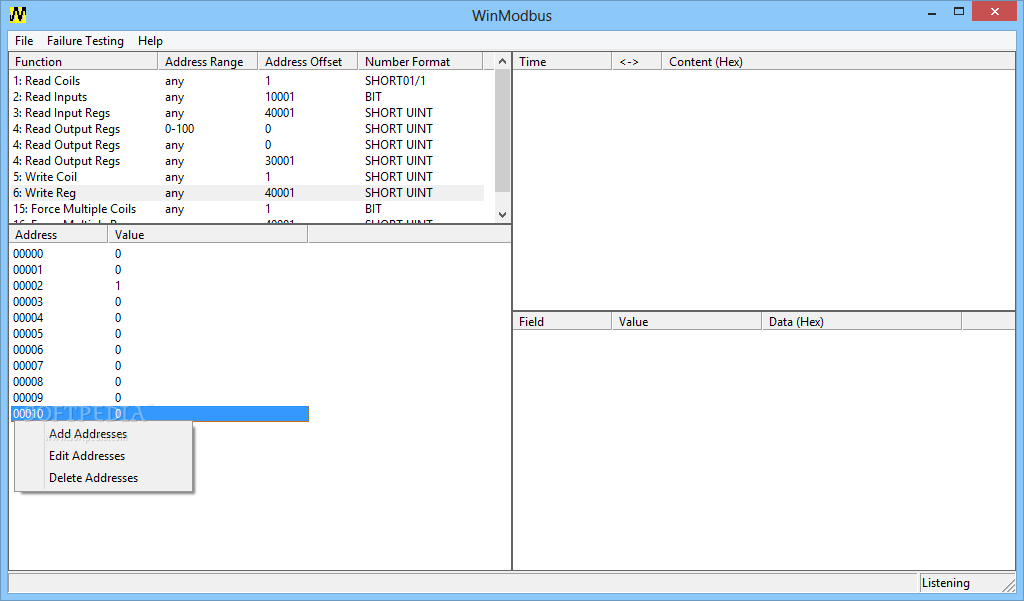Image resolution: width=1024 pixels, height=601 pixels.
Task: Maximize the WinModbus window
Action: tap(959, 12)
